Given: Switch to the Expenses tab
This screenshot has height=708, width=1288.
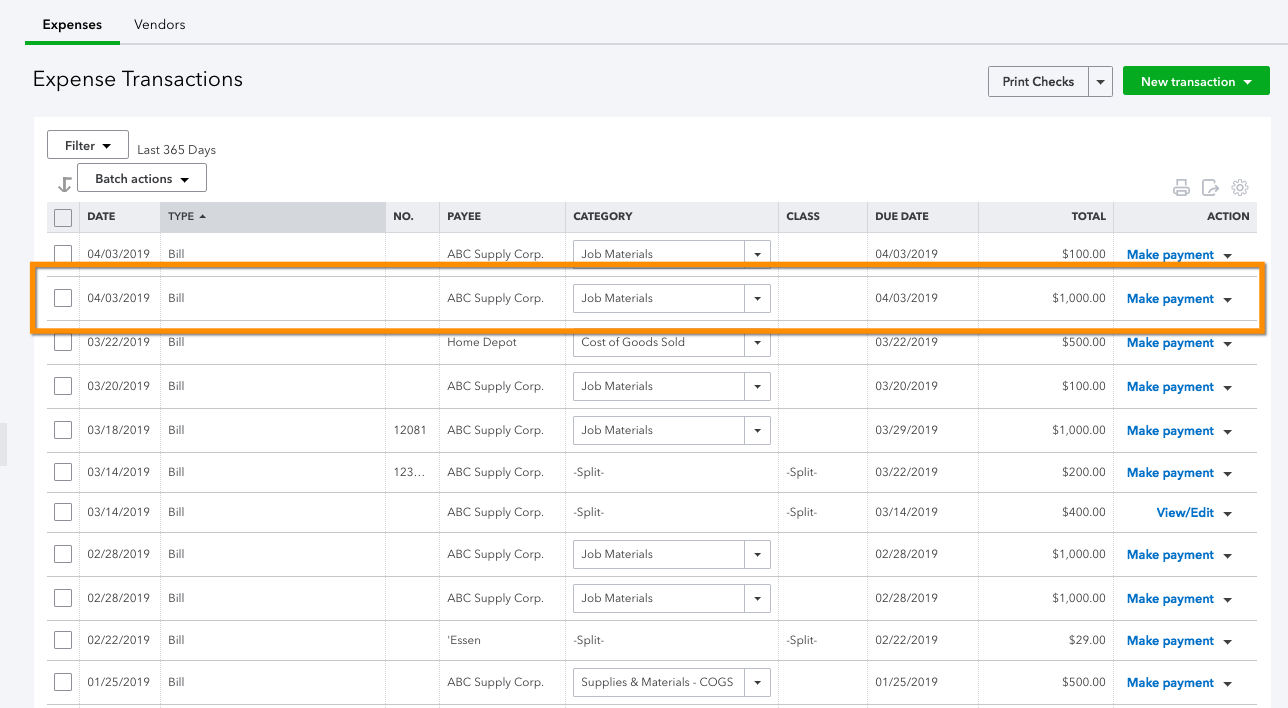Looking at the screenshot, I should tap(72, 24).
